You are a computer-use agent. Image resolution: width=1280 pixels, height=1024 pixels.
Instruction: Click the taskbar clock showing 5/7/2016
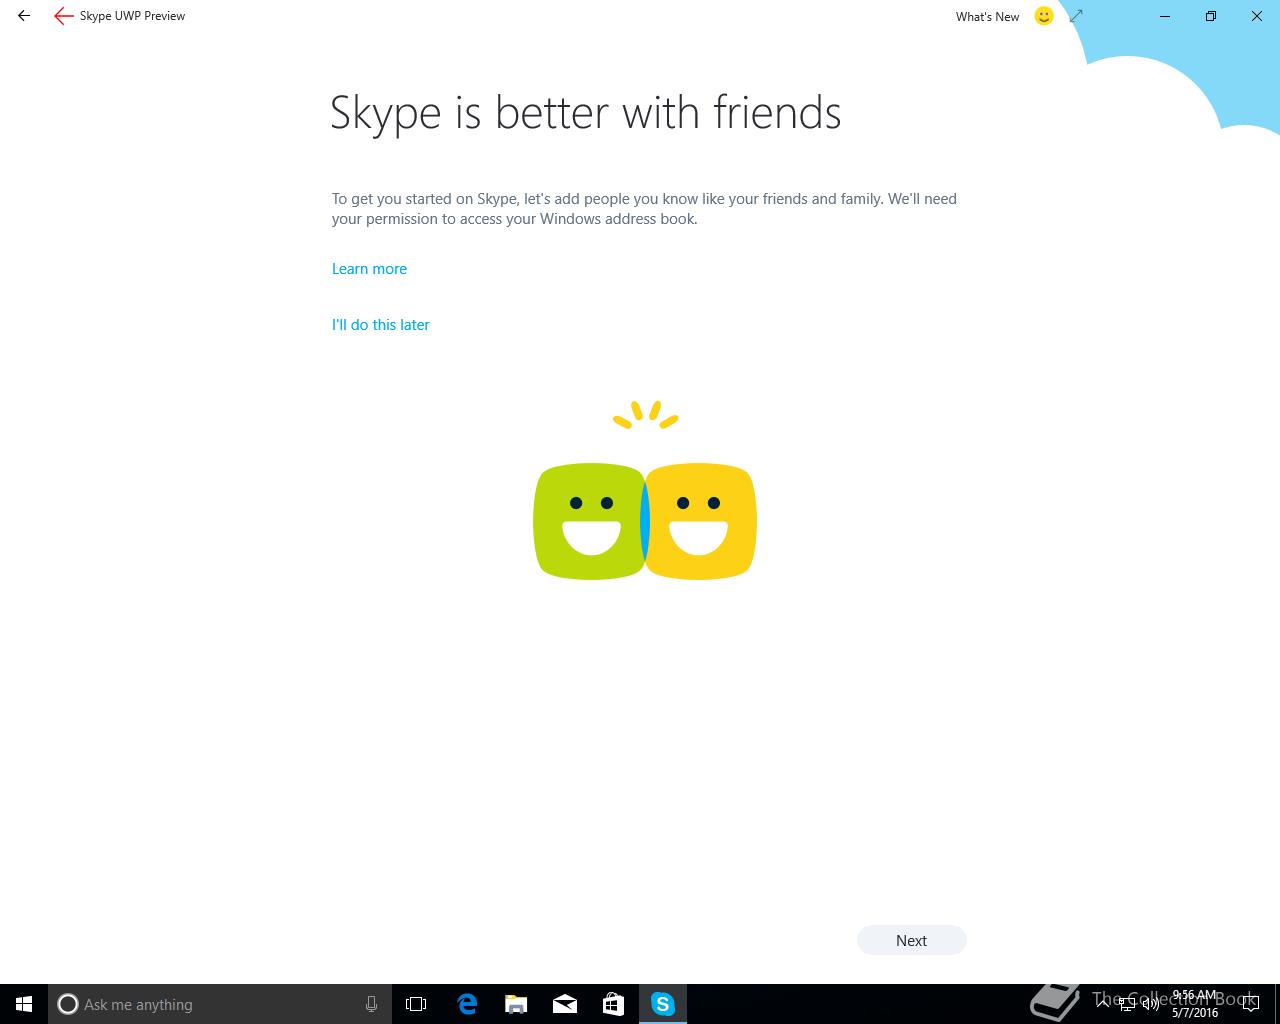pyautogui.click(x=1195, y=1004)
